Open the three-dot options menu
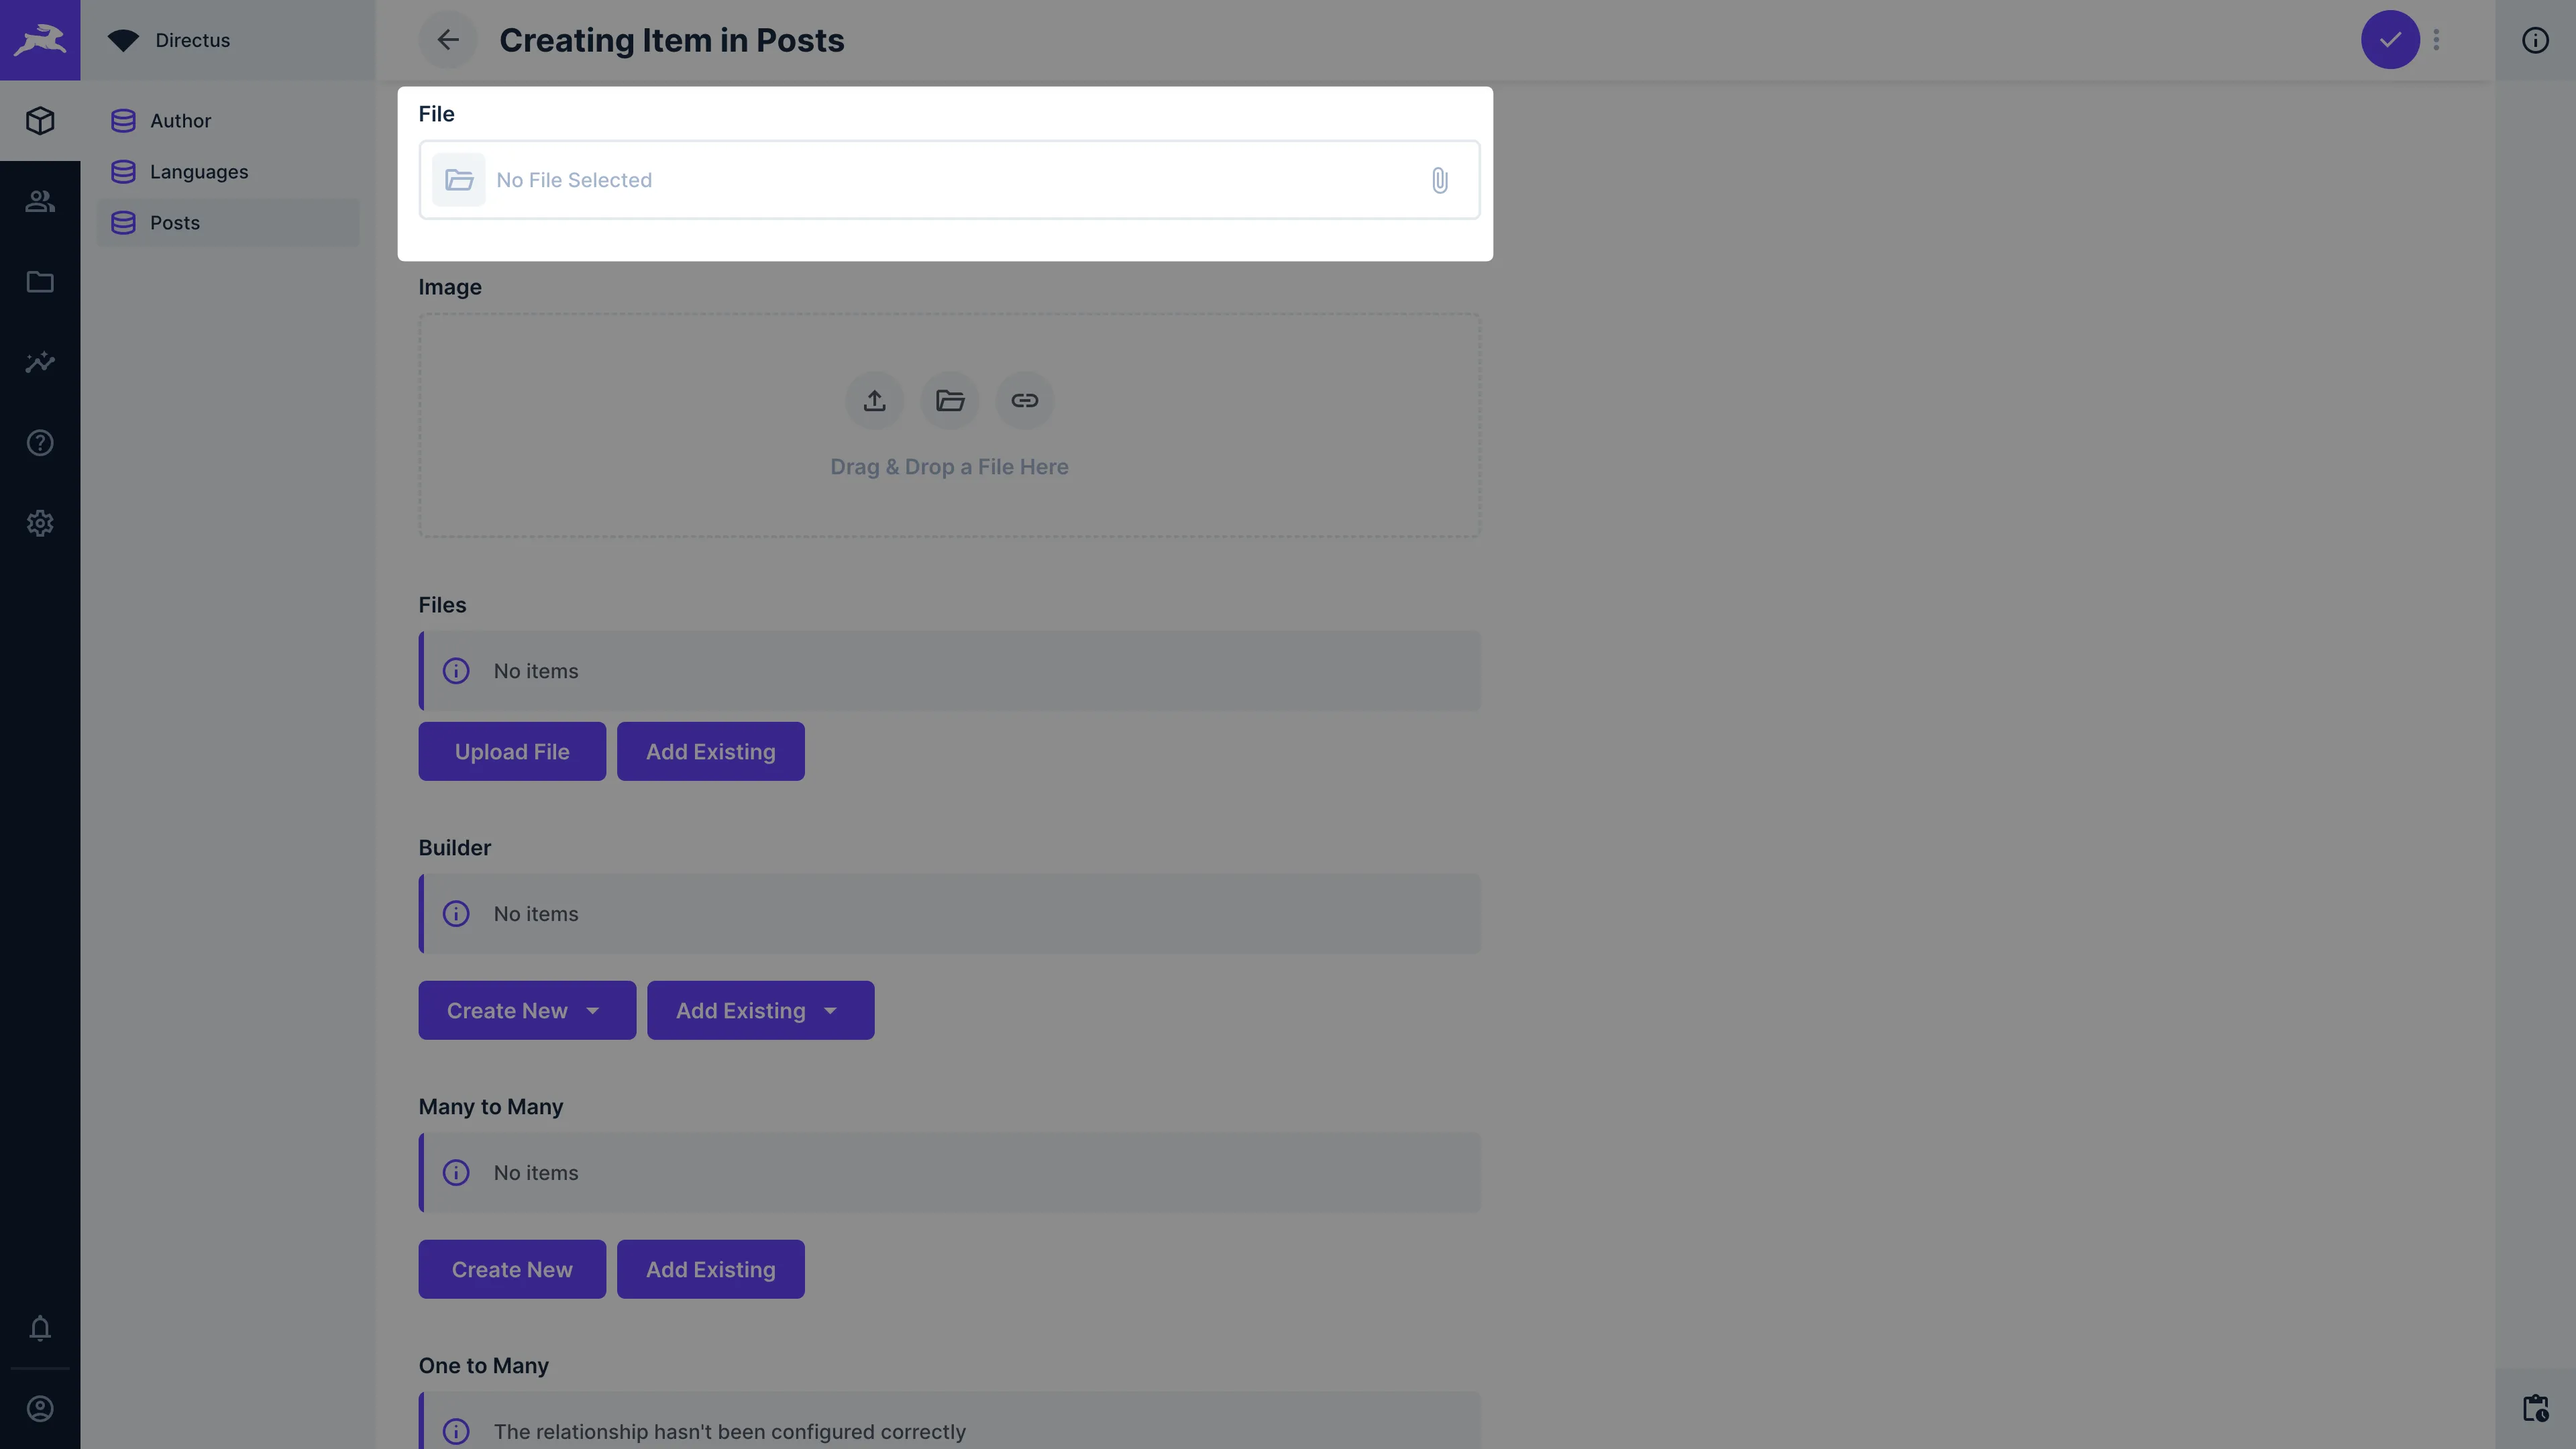The image size is (2576, 1449). tap(2436, 40)
